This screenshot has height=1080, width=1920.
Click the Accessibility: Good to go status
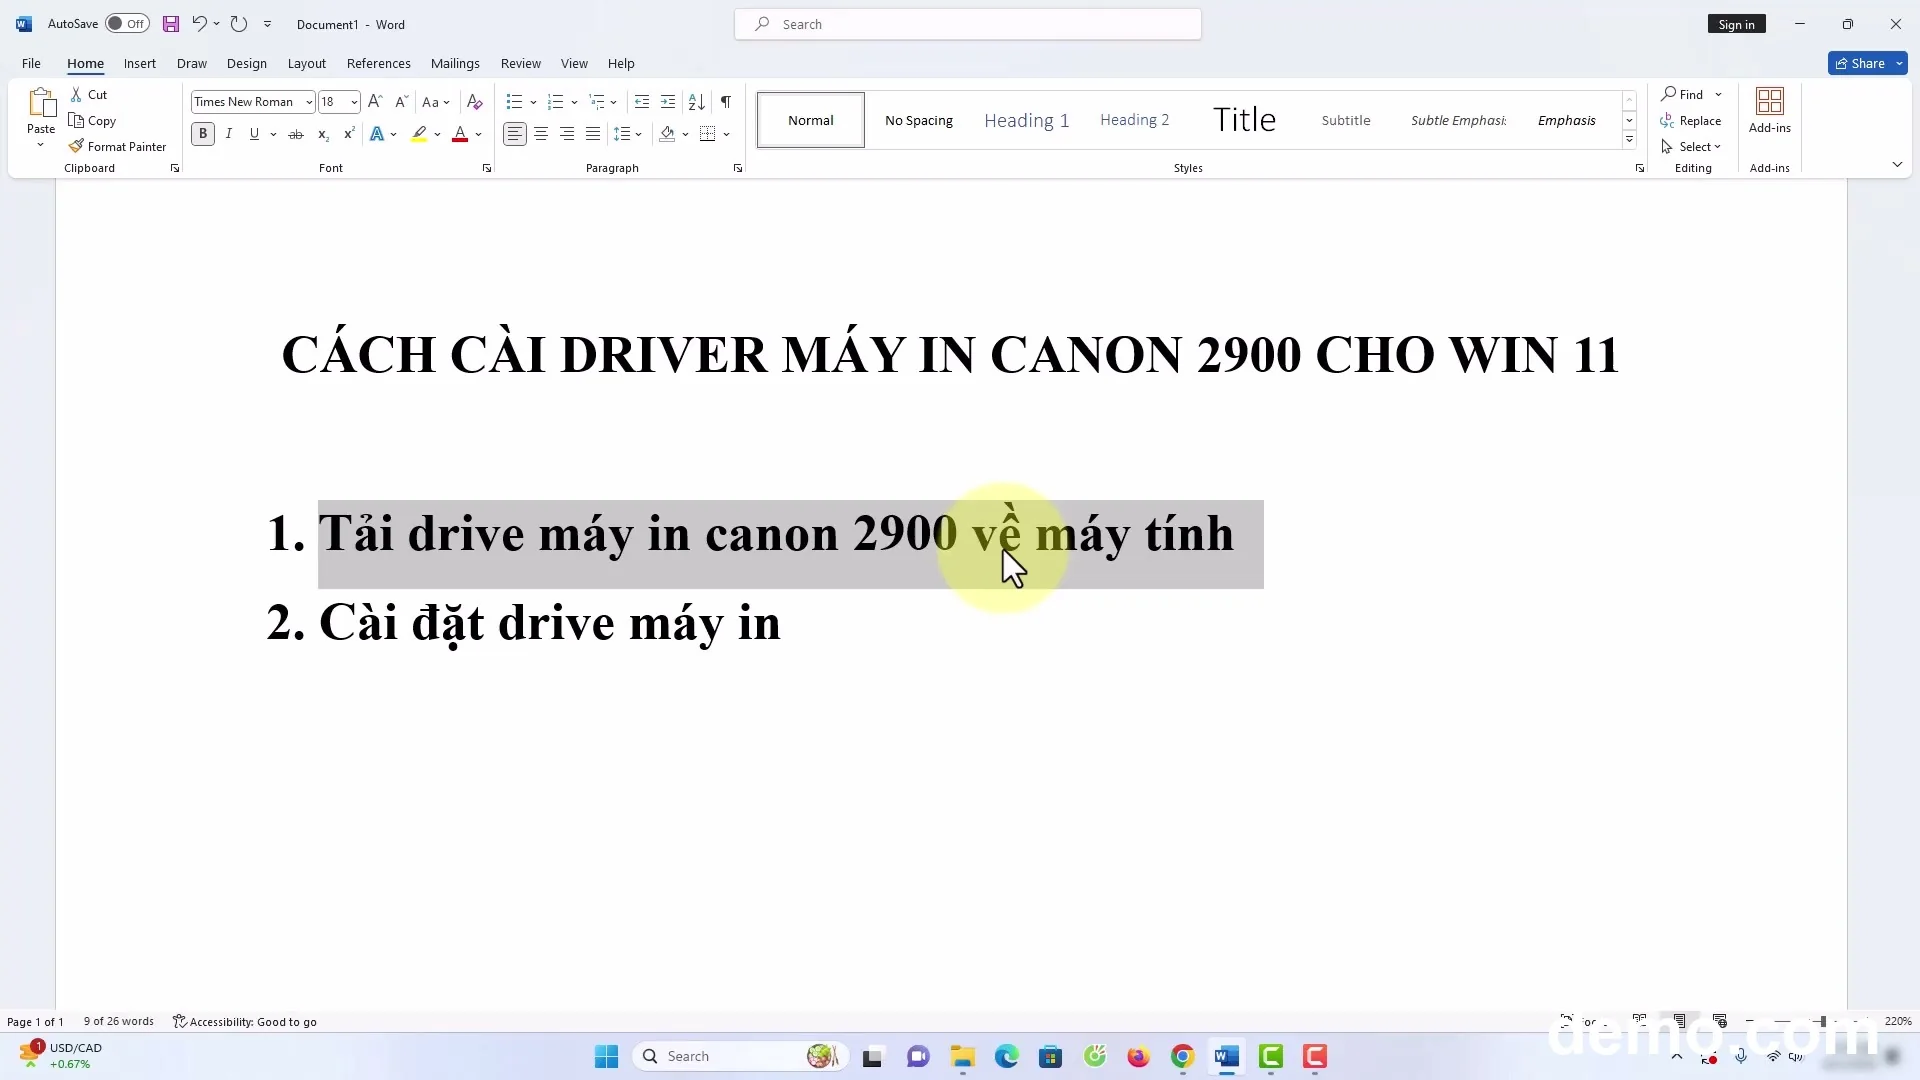tap(245, 1021)
